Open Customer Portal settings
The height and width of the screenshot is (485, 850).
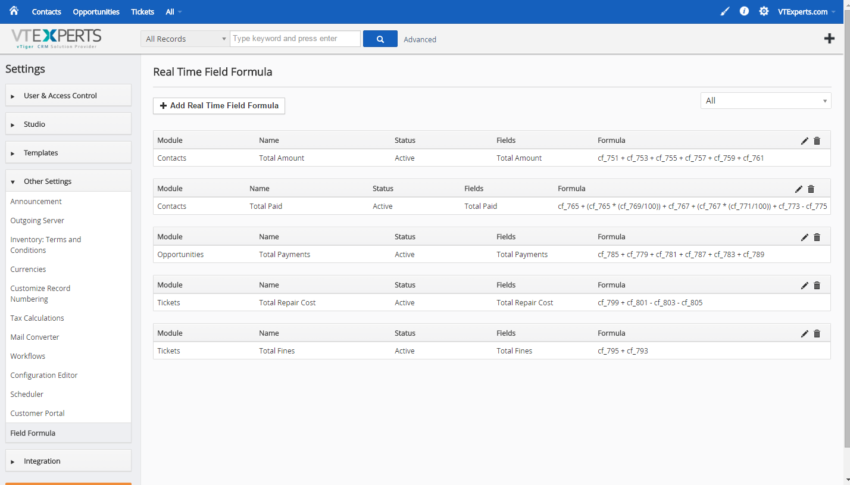(x=37, y=413)
